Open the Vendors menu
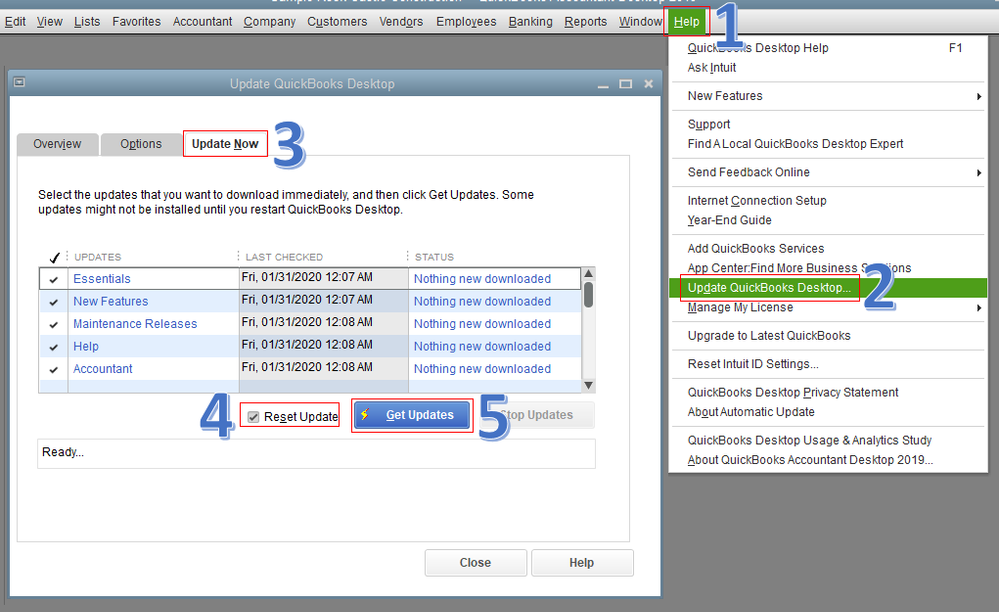Viewport: 999px width, 612px height. pos(401,22)
